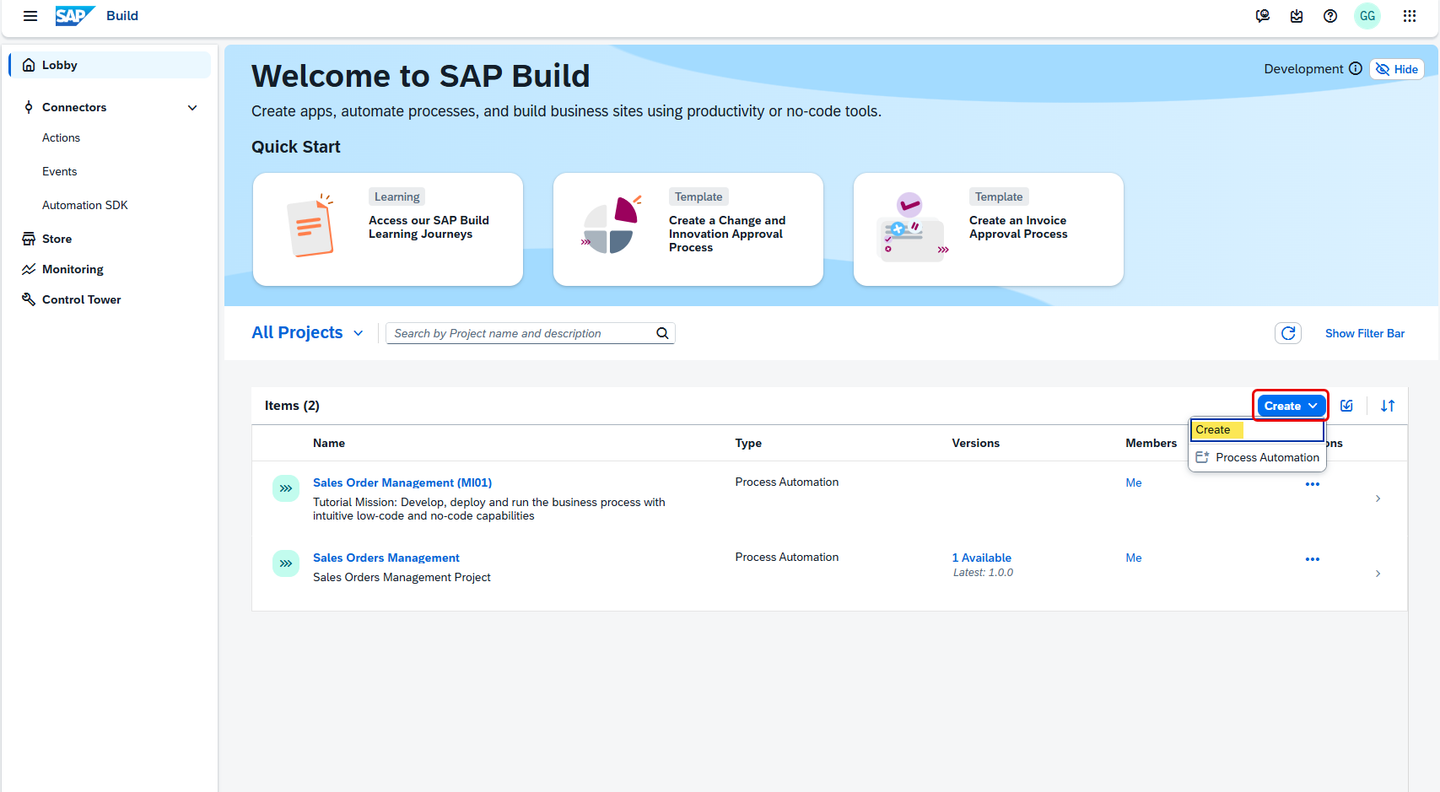
Task: Select Process Automation from Create menu
Action: pos(1257,457)
